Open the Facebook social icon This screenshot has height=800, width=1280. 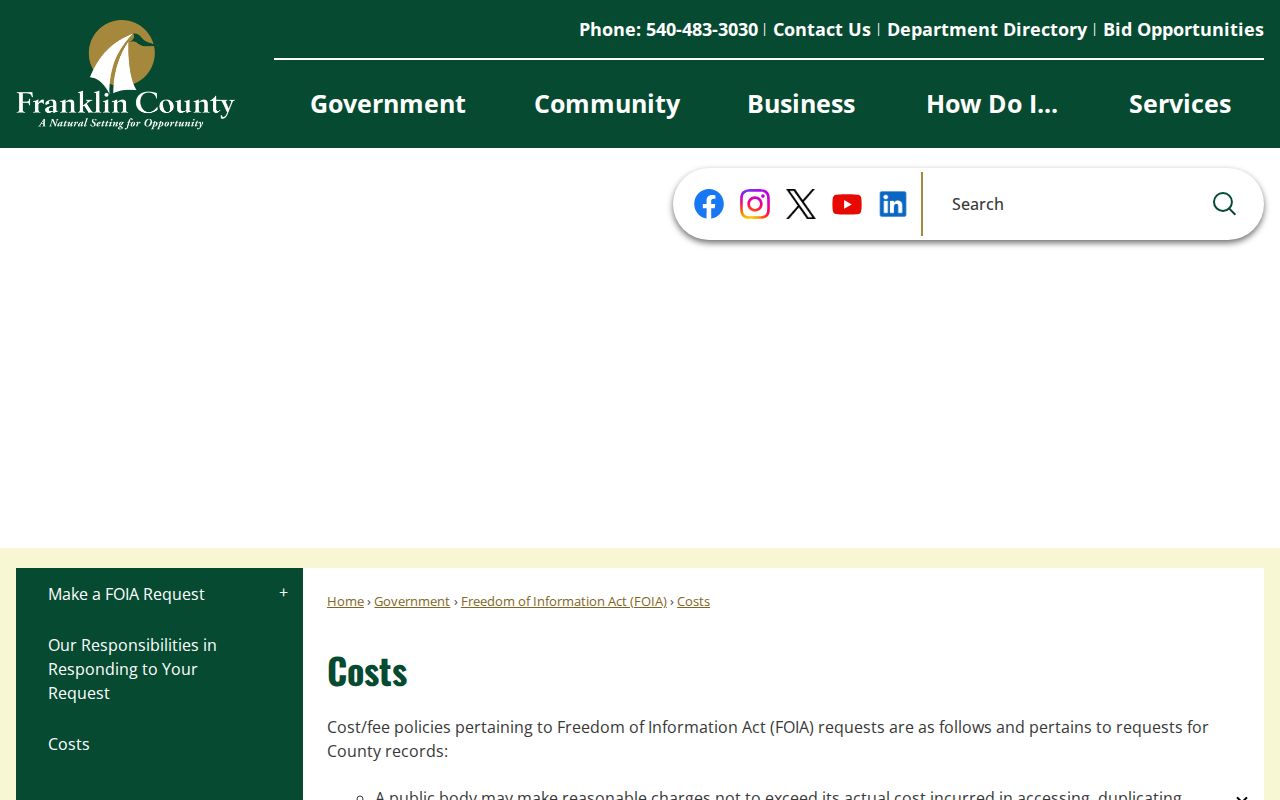click(x=709, y=204)
